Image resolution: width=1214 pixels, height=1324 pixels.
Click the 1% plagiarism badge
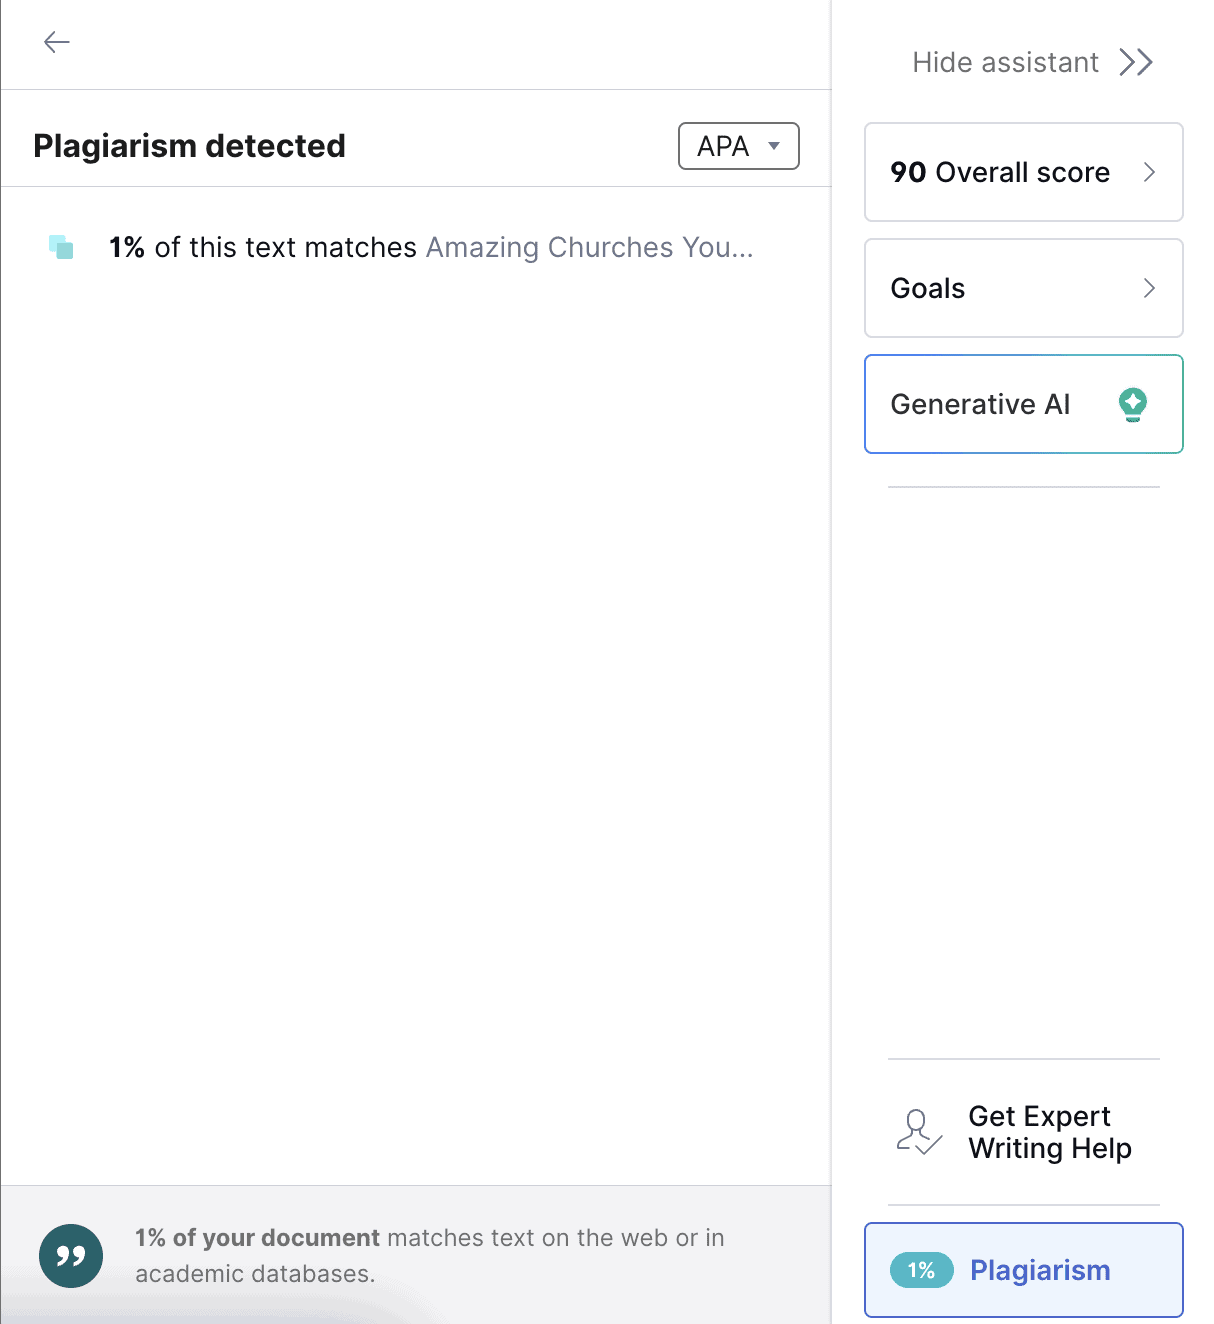[x=921, y=1270]
